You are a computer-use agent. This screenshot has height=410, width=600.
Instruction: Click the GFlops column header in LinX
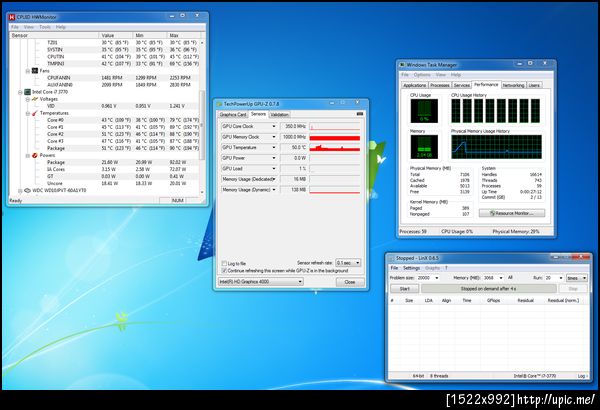tap(494, 301)
